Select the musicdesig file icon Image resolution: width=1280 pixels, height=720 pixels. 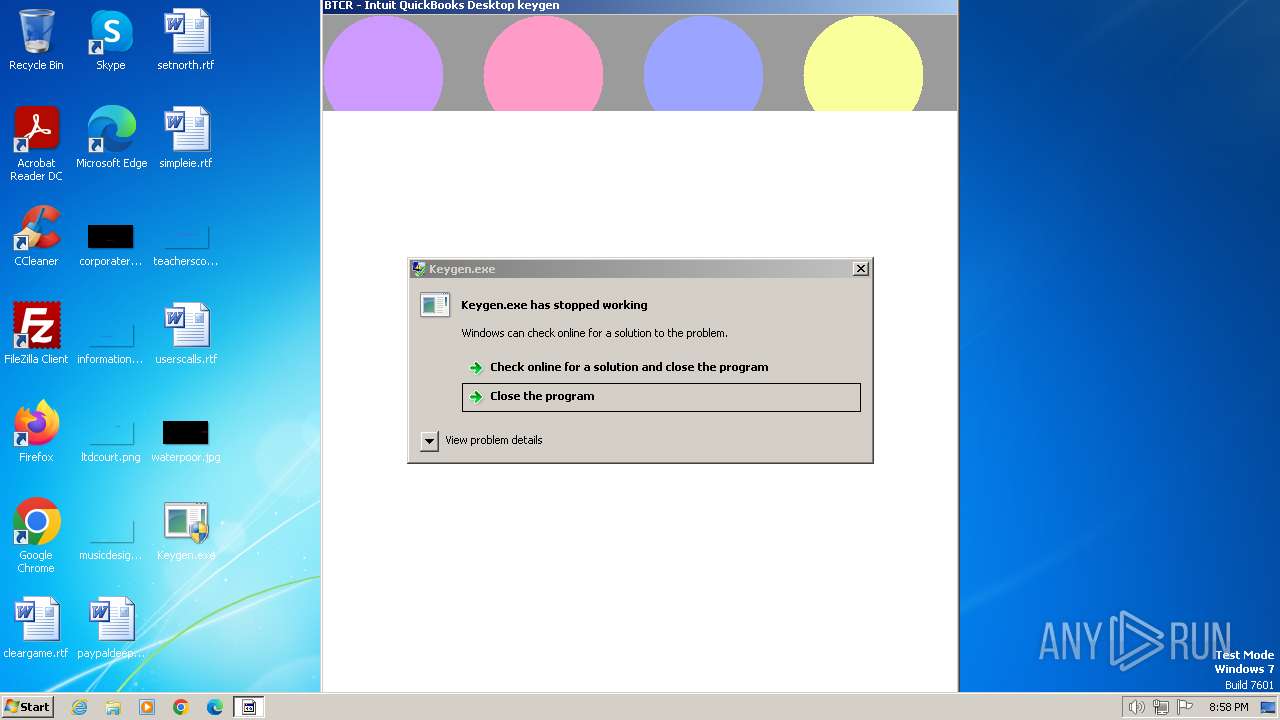(x=110, y=537)
